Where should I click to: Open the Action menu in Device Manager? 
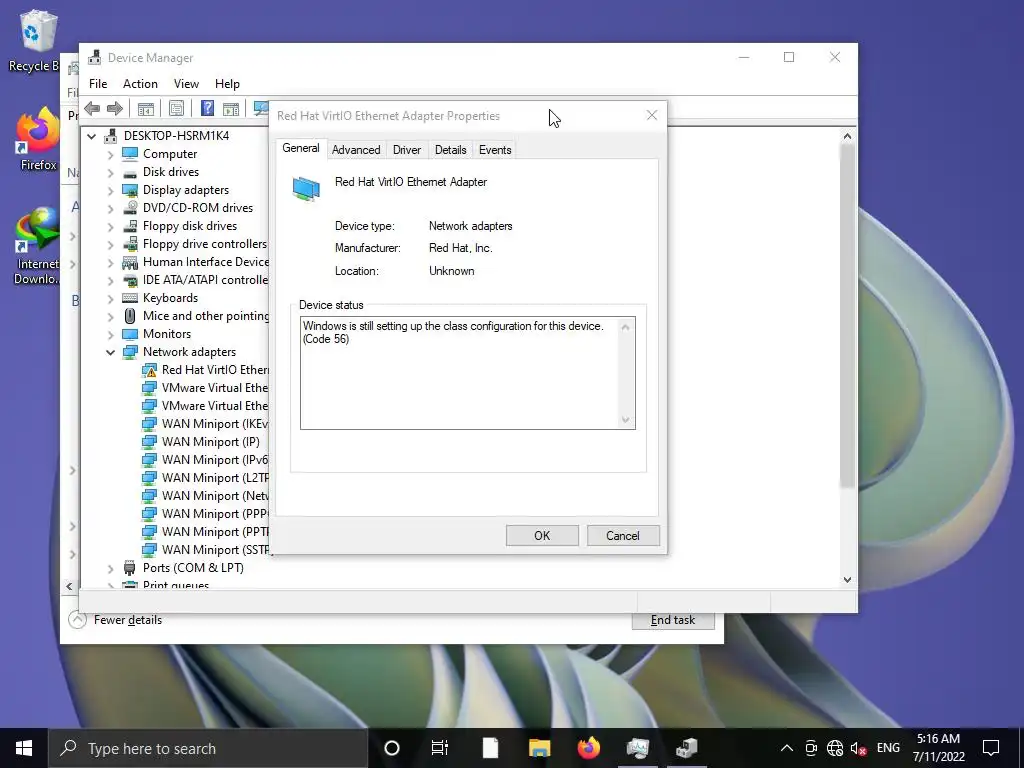pyautogui.click(x=140, y=84)
